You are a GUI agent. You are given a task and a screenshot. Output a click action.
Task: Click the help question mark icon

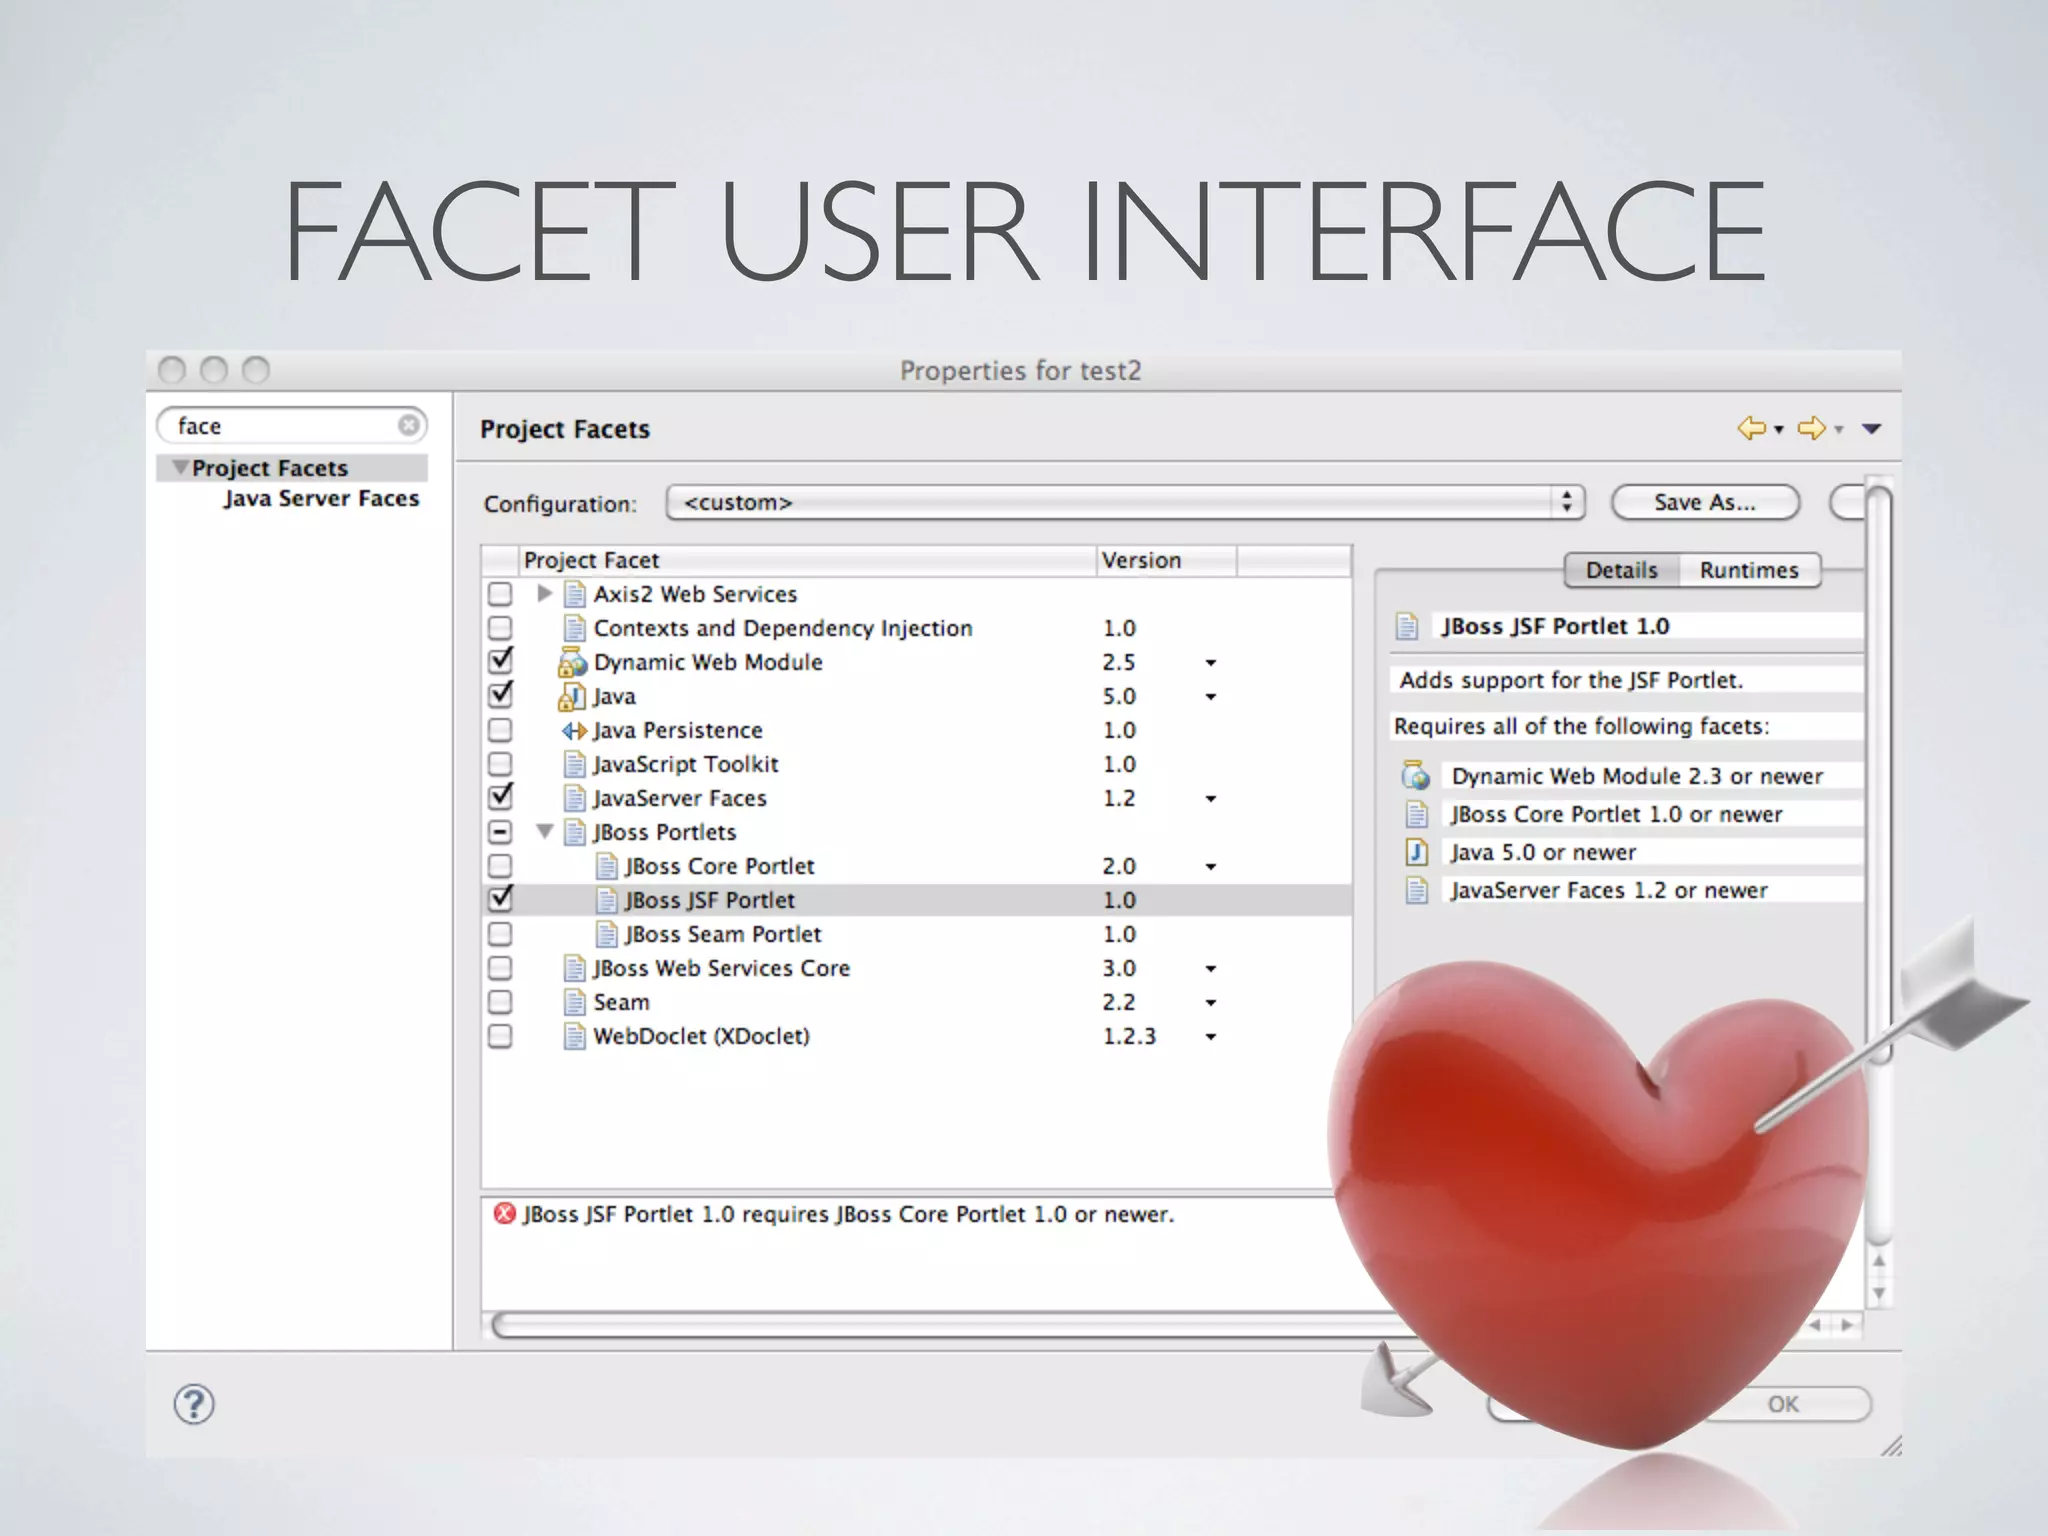coord(194,1404)
